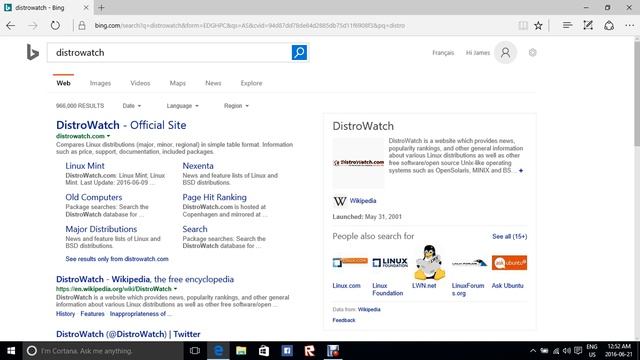The height and width of the screenshot is (360, 640).
Task: Click See all (15+) link
Action: click(x=509, y=236)
